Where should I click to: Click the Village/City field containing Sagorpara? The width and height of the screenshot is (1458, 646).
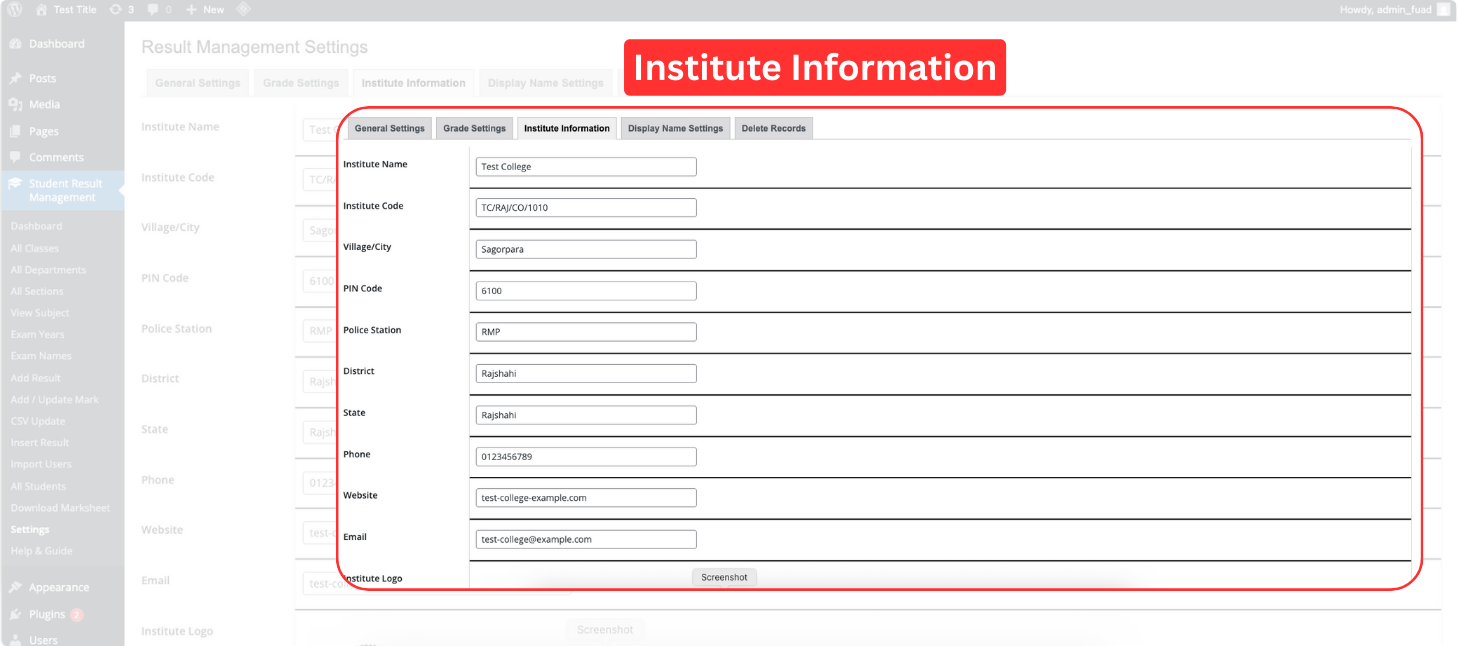(586, 249)
